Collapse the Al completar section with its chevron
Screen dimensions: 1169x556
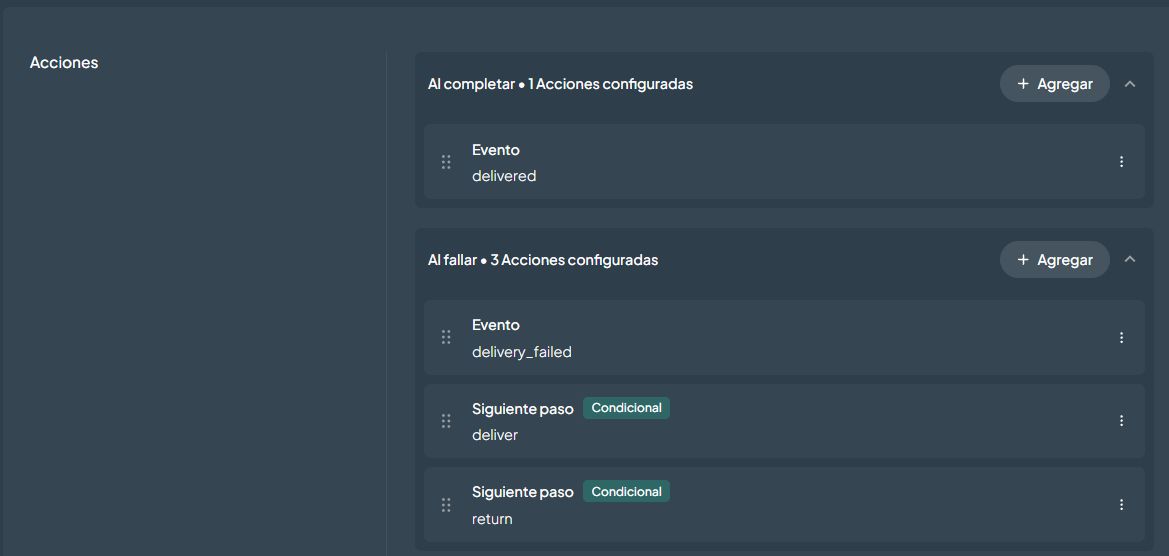pyautogui.click(x=1129, y=83)
